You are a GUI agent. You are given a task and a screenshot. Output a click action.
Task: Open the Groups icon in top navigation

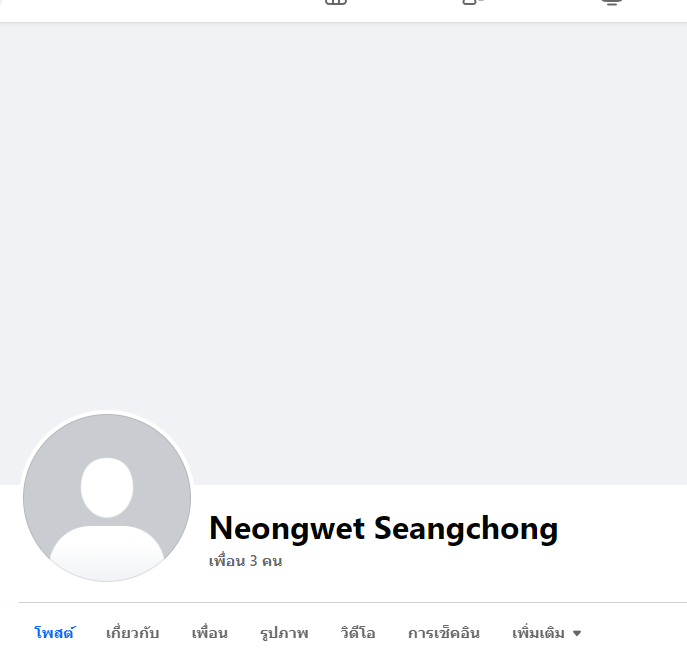(x=473, y=3)
